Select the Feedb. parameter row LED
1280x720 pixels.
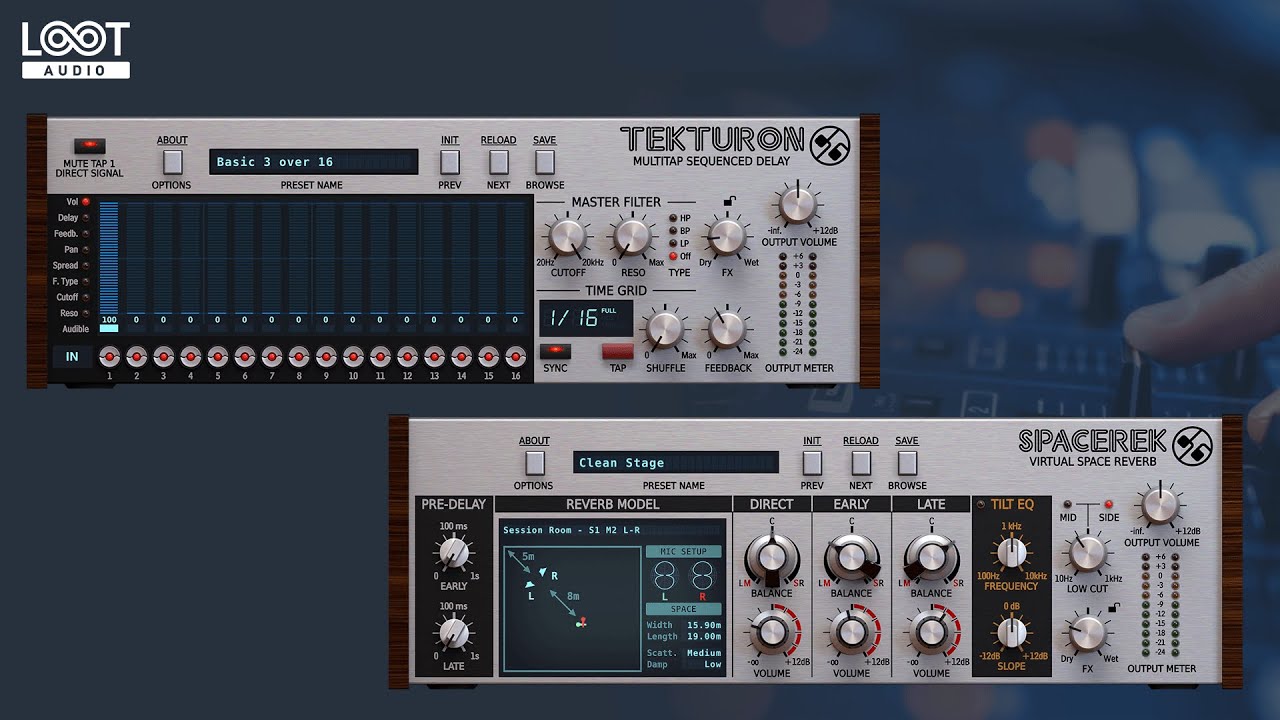85,234
